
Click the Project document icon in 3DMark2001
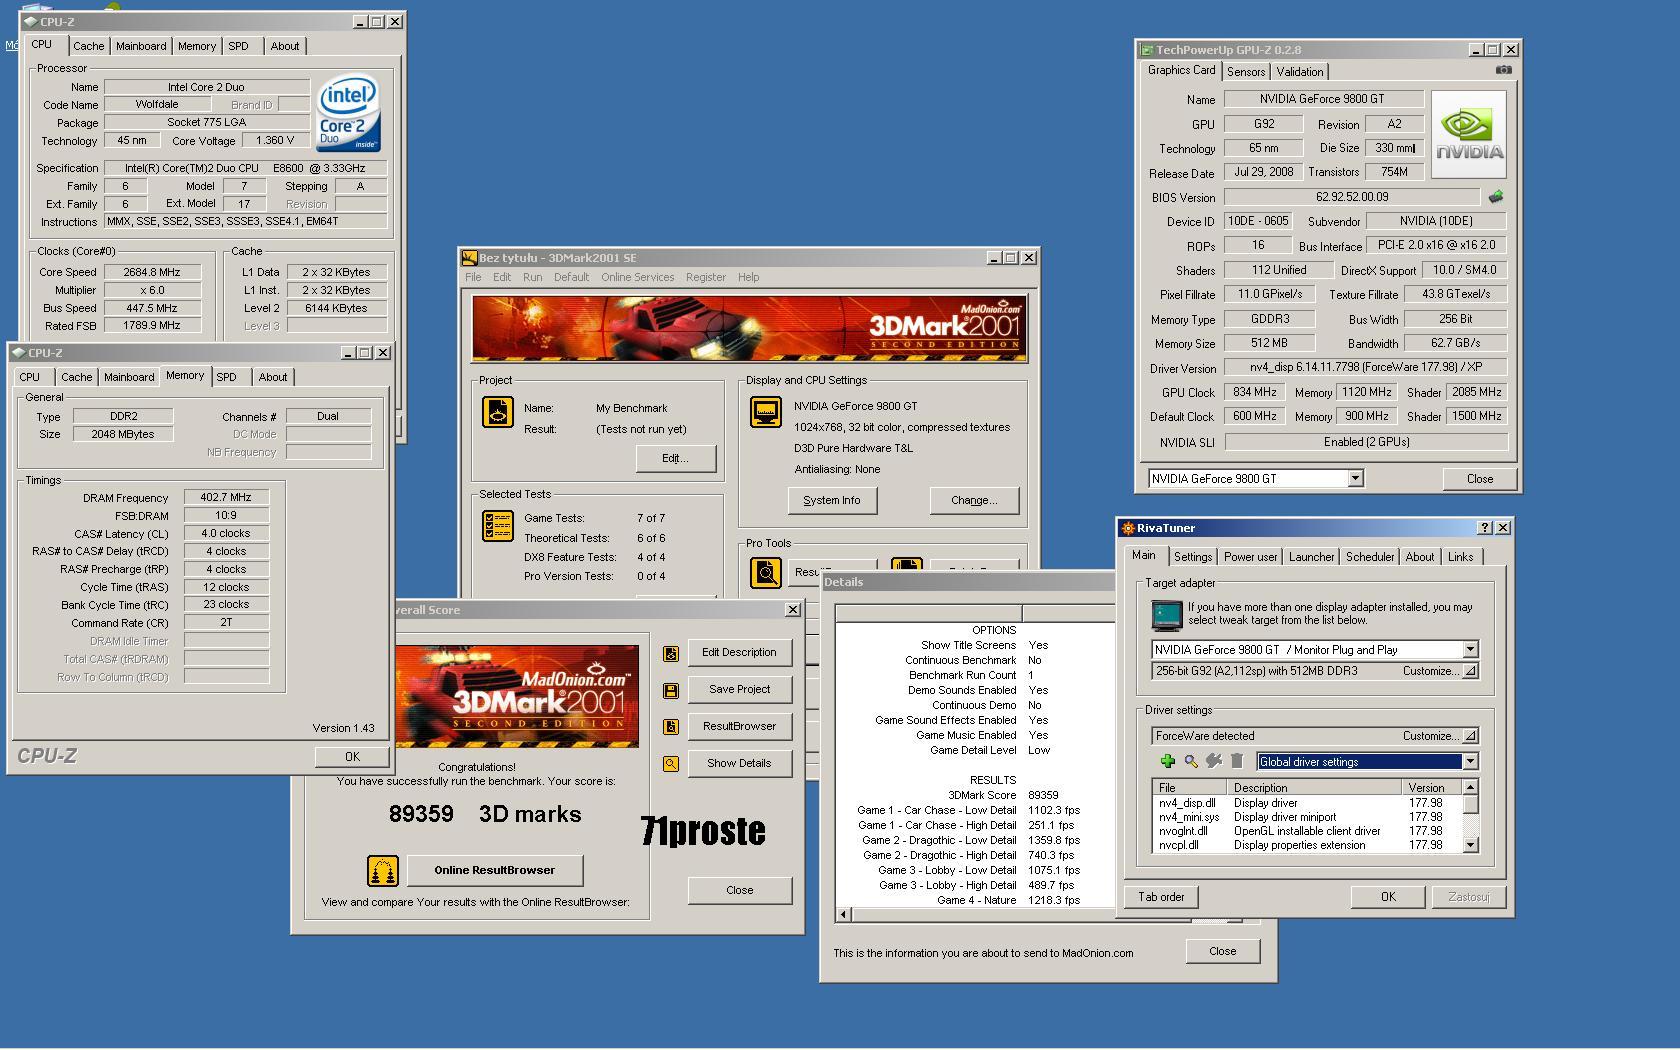pyautogui.click(x=497, y=412)
